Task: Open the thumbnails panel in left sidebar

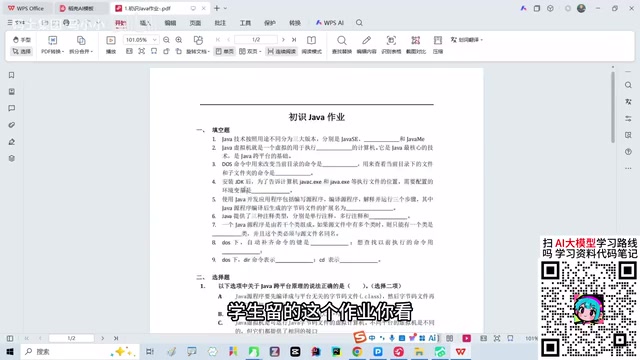Action: (11, 91)
